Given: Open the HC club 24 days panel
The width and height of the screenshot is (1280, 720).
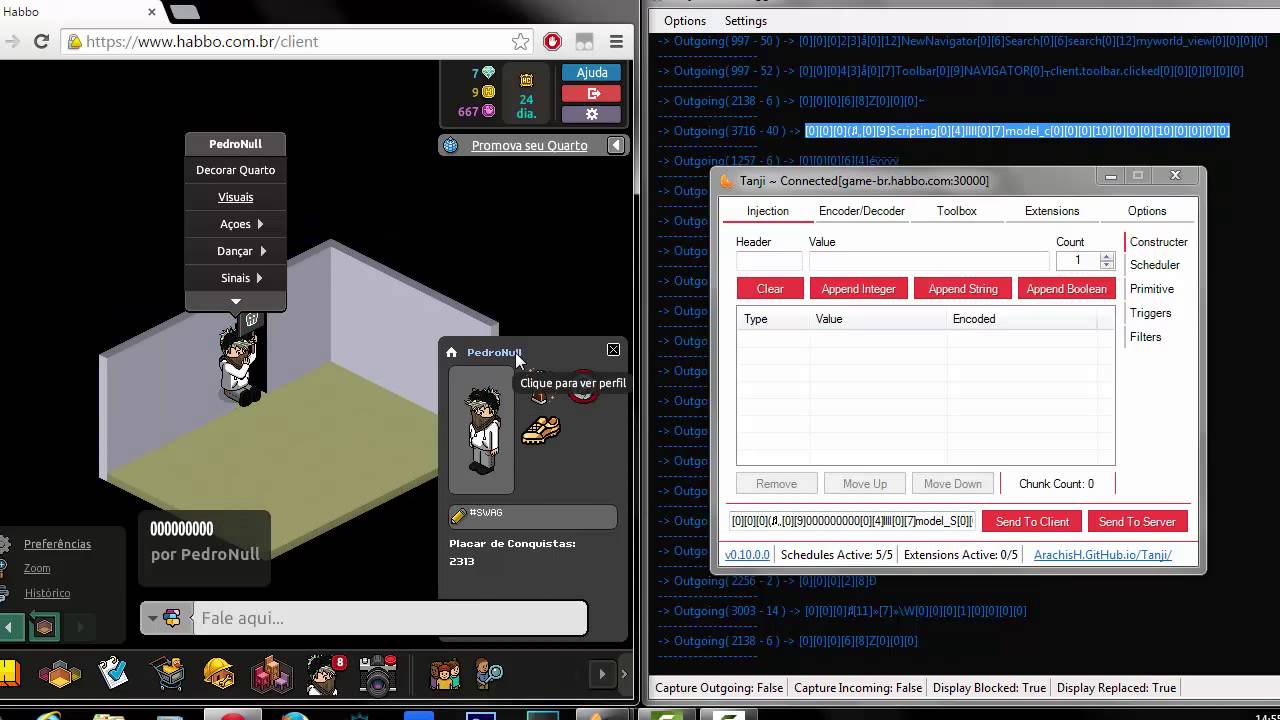Looking at the screenshot, I should click(526, 92).
